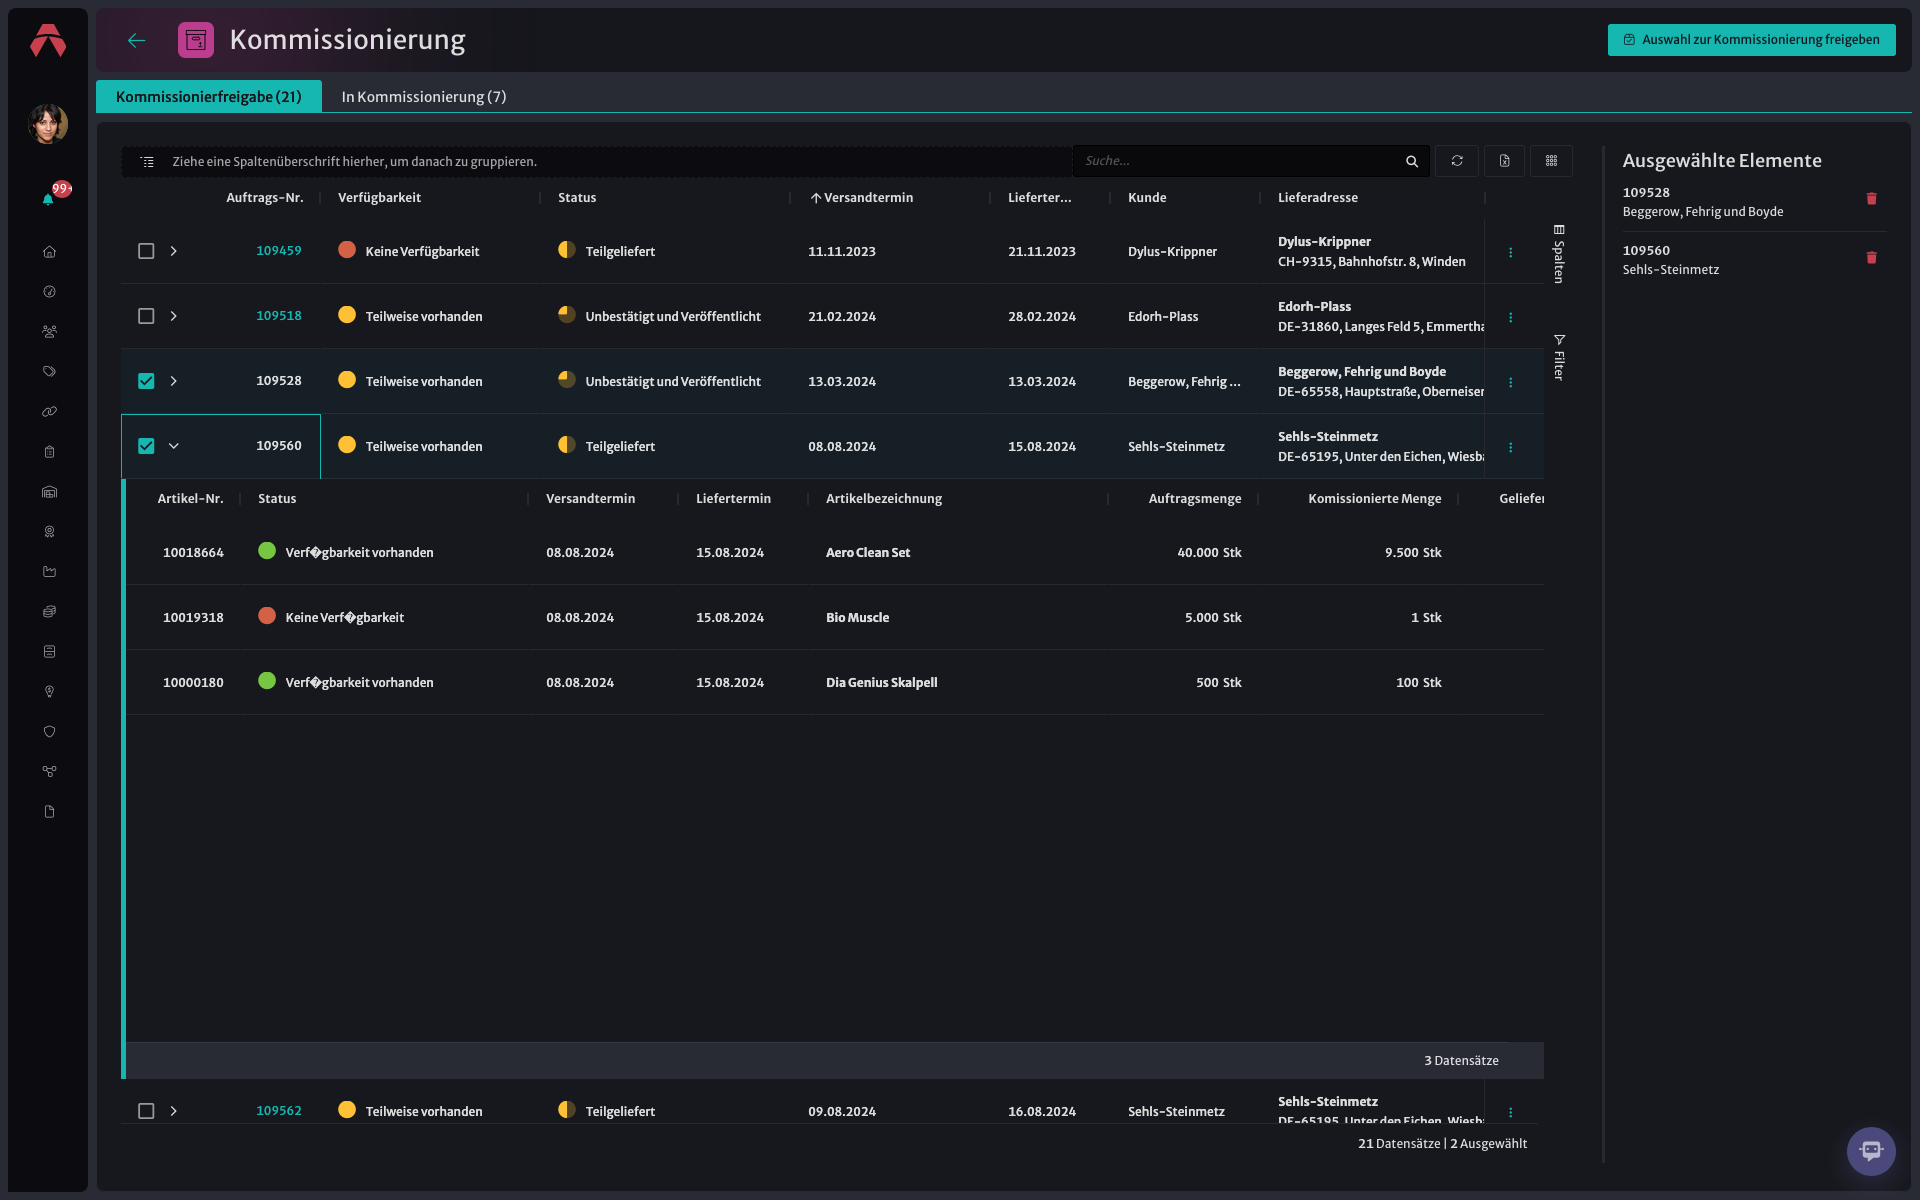Open row actions menu for order 109459

(x=1510, y=252)
